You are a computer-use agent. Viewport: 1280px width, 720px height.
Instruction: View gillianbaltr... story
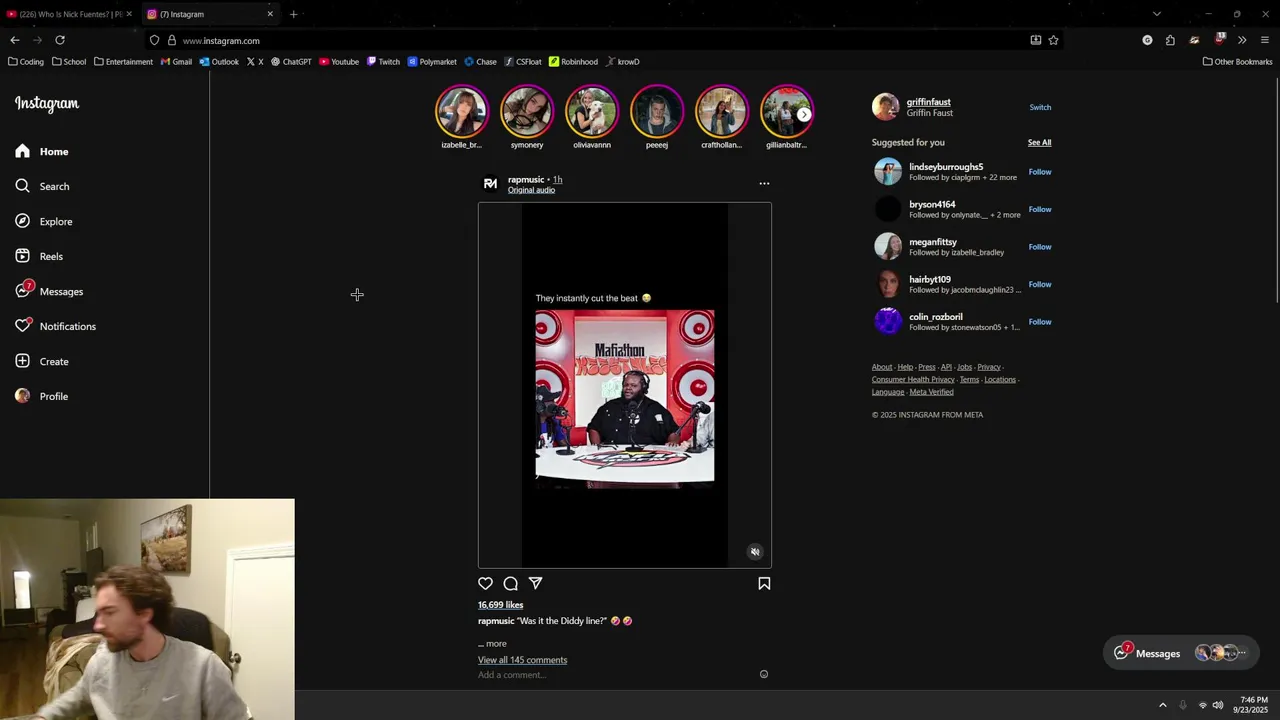tap(787, 118)
